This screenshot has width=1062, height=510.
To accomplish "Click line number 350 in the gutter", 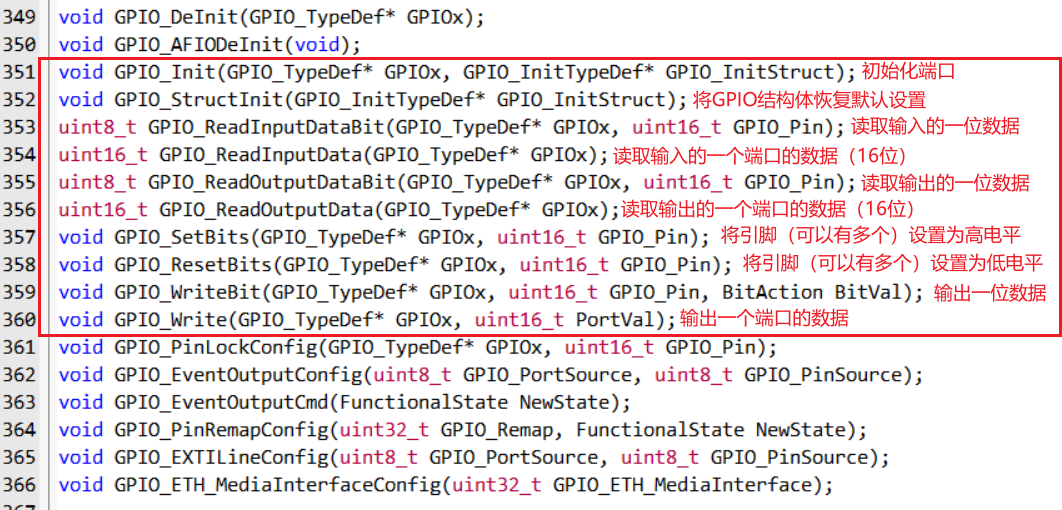I will pos(20,44).
